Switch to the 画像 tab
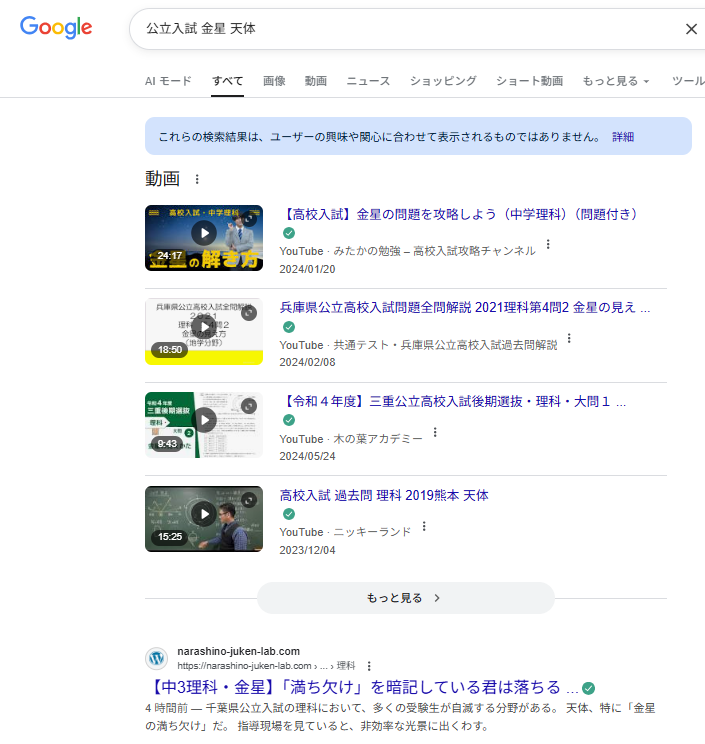This screenshot has width=705, height=744. [274, 81]
